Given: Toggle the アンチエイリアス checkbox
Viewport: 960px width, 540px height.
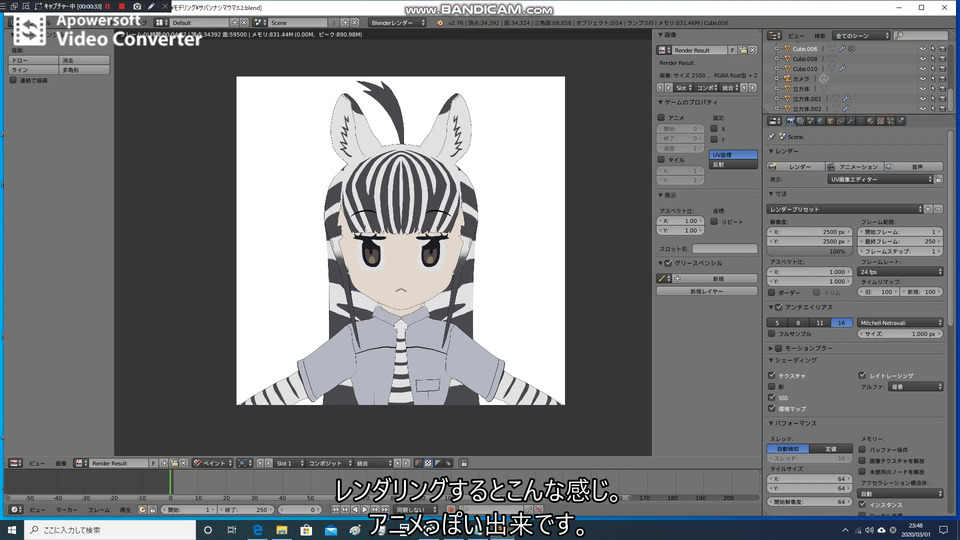Looking at the screenshot, I should [x=779, y=307].
